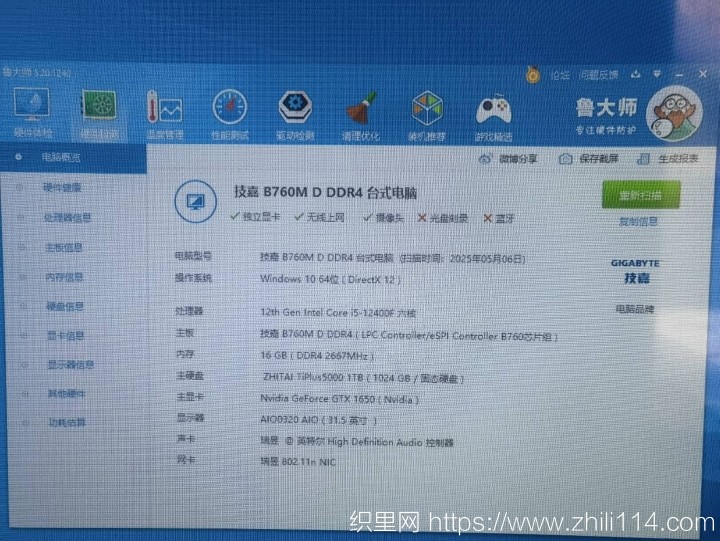Open the 硬件体检 hardware checkup icon

[x=32, y=113]
